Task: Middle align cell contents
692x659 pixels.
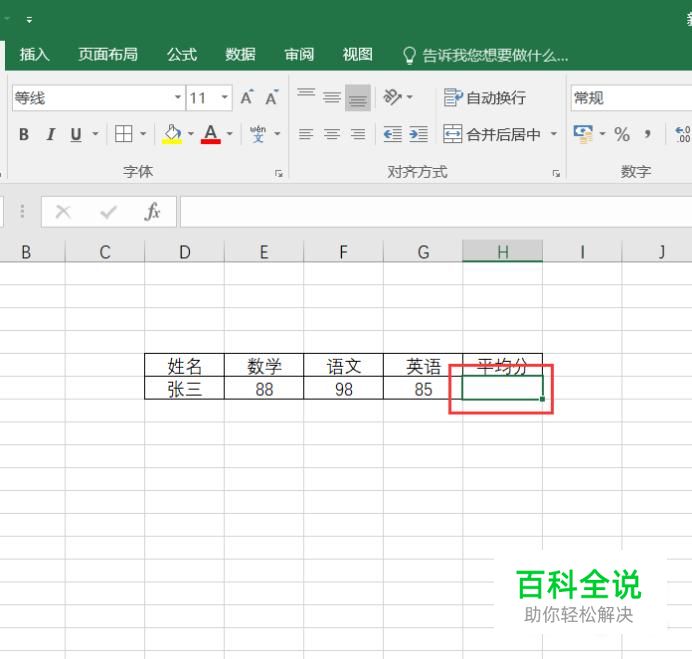Action: [x=332, y=97]
